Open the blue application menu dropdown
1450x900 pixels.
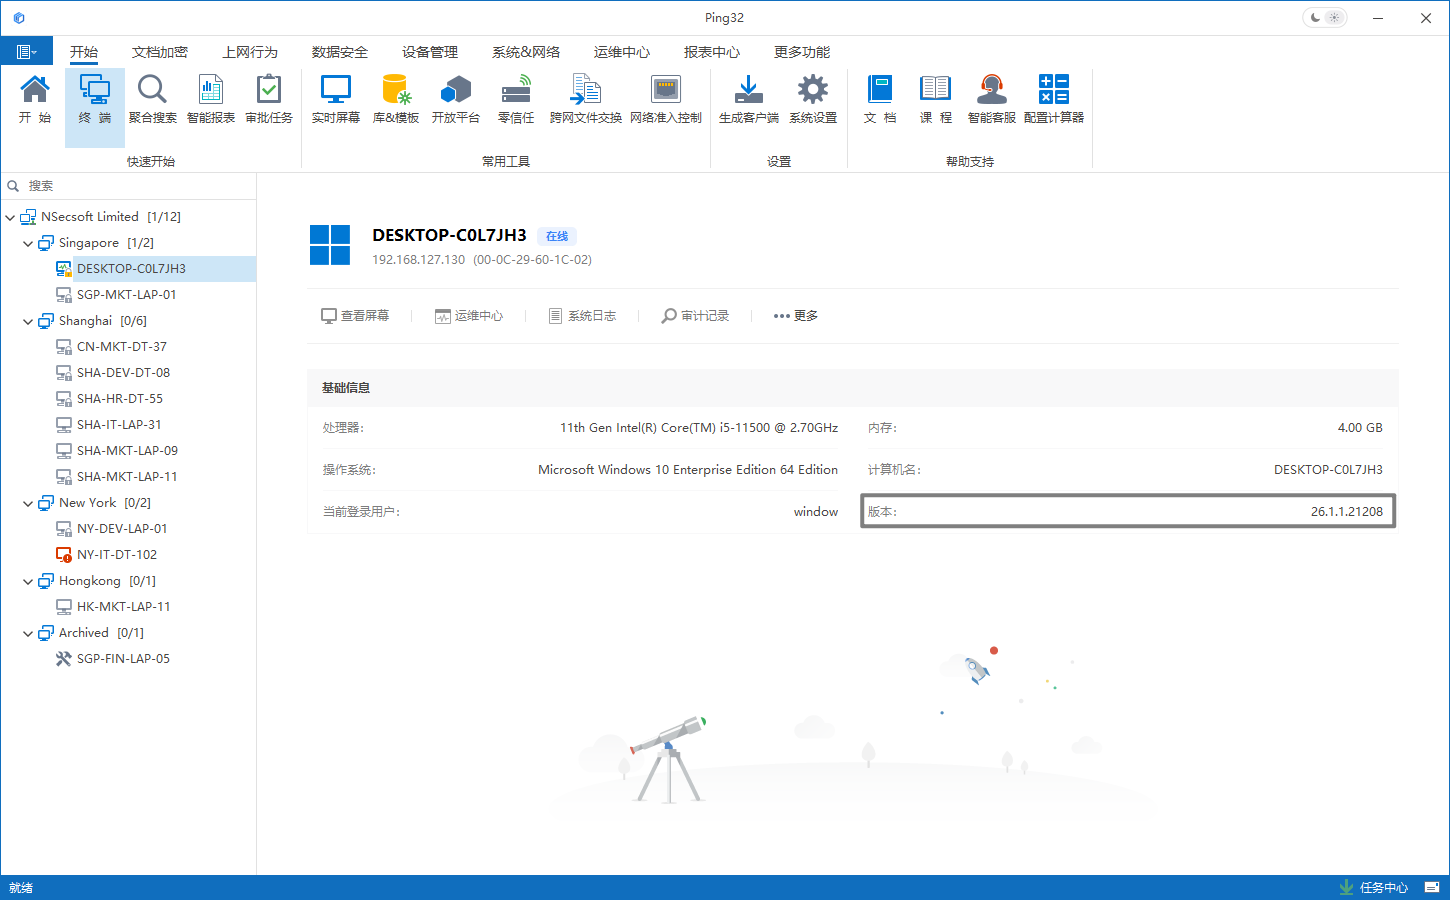pos(27,52)
